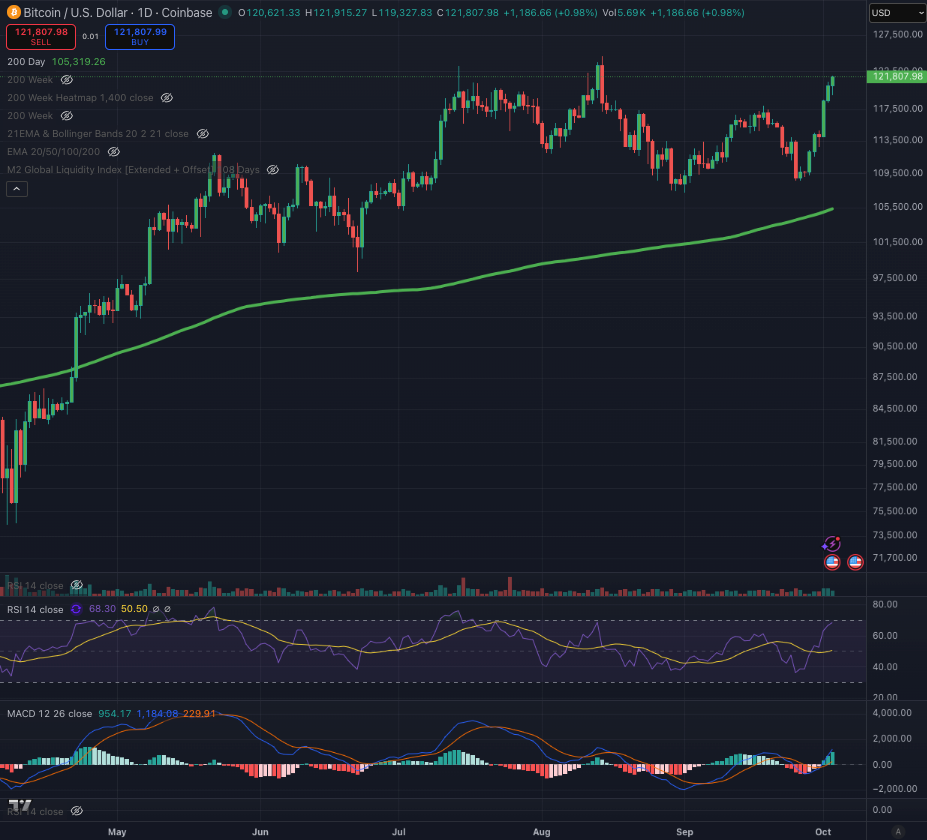Open the USD currency dropdown

pos(897,12)
